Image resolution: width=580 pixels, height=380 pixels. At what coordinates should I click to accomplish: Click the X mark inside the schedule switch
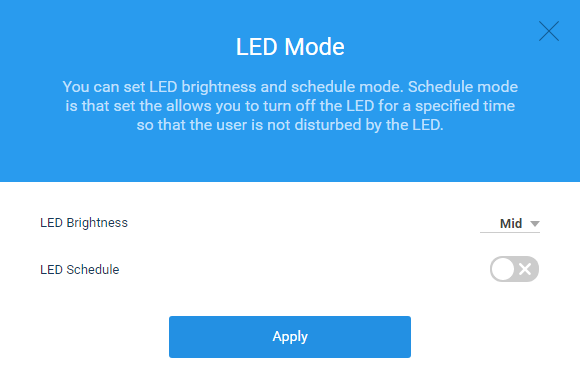(525, 269)
